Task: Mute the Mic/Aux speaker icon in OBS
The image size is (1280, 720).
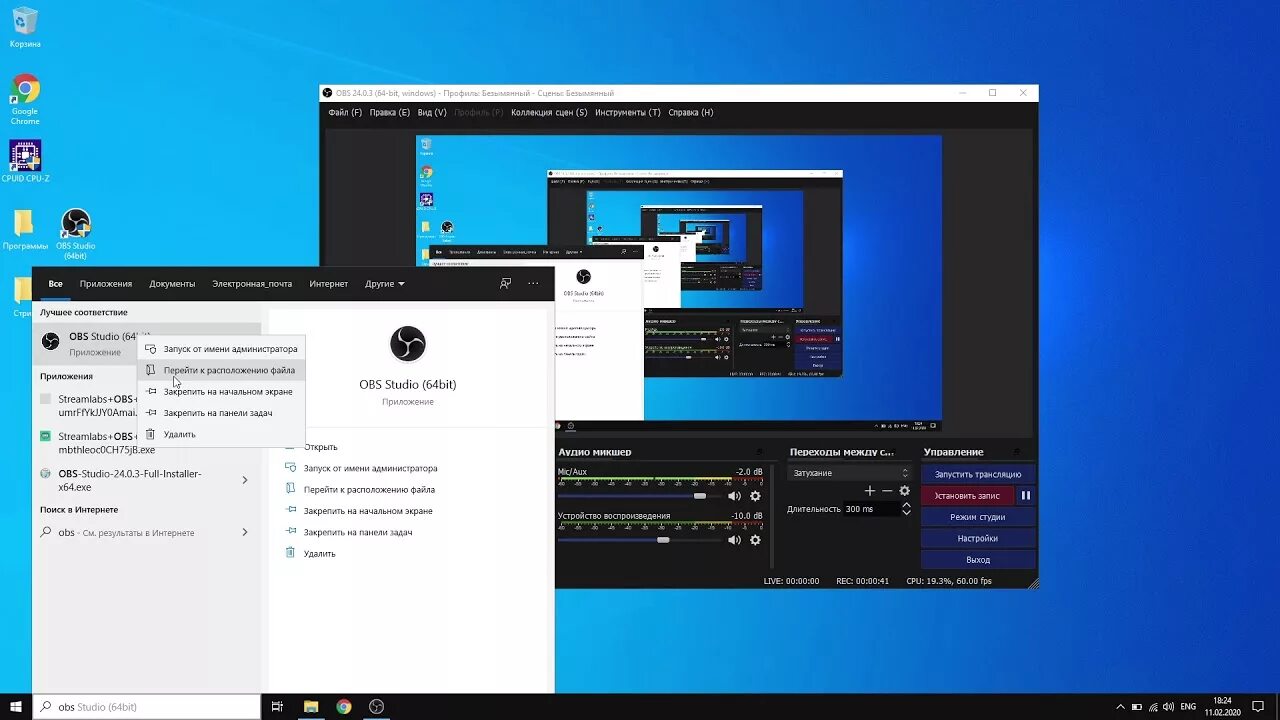Action: [x=734, y=496]
